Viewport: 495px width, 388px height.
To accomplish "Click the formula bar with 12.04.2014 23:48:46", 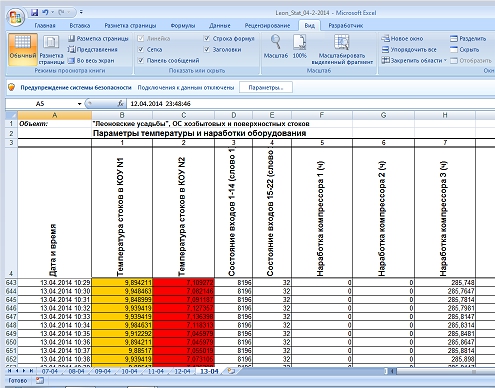I will point(310,104).
